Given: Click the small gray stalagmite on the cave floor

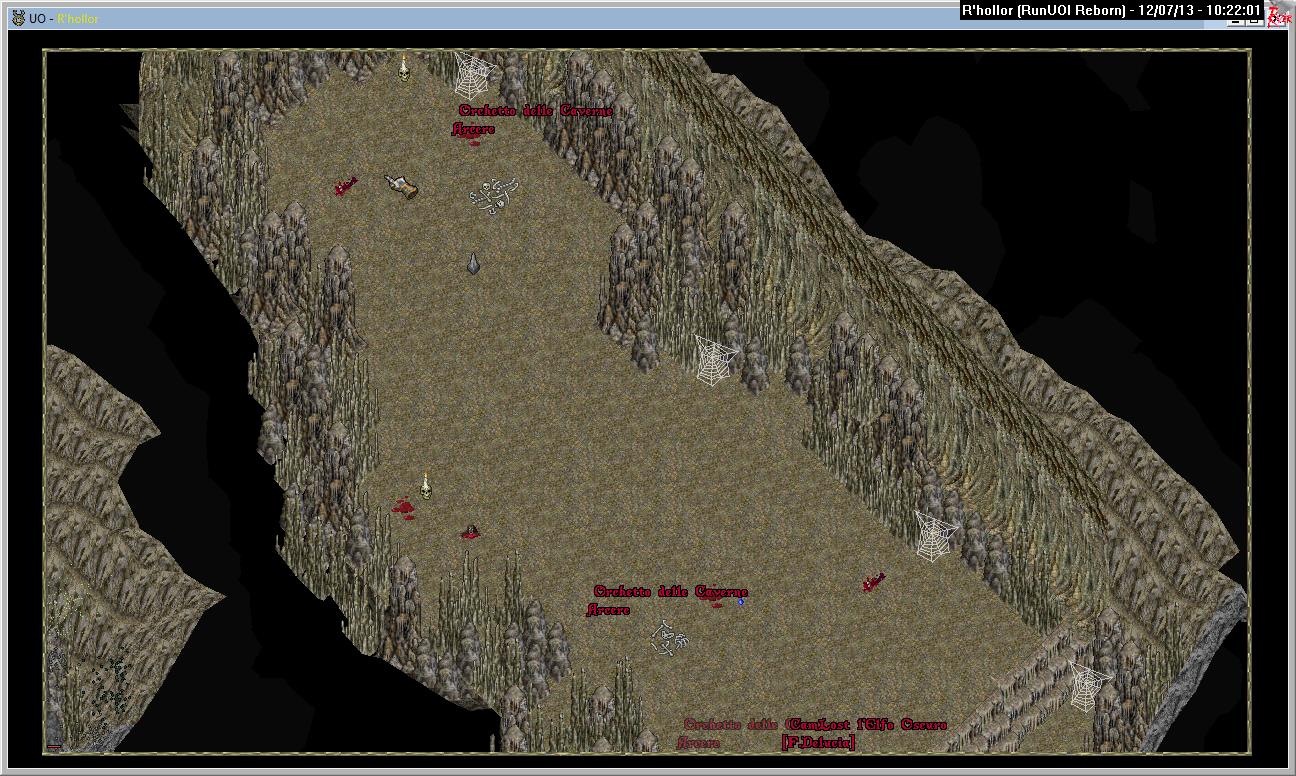Looking at the screenshot, I should (474, 263).
